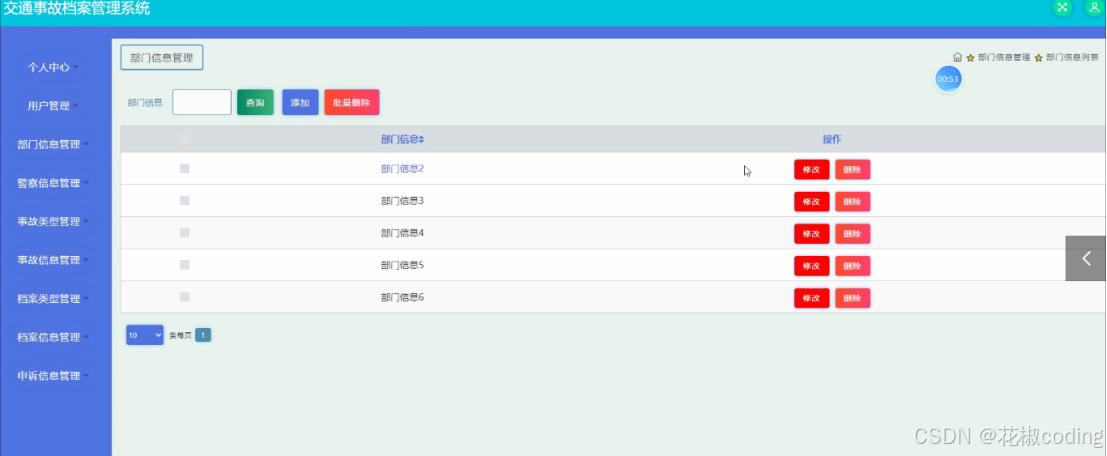Image resolution: width=1107 pixels, height=456 pixels.
Task: Click 删除 for 部门信息6
Action: tap(853, 298)
